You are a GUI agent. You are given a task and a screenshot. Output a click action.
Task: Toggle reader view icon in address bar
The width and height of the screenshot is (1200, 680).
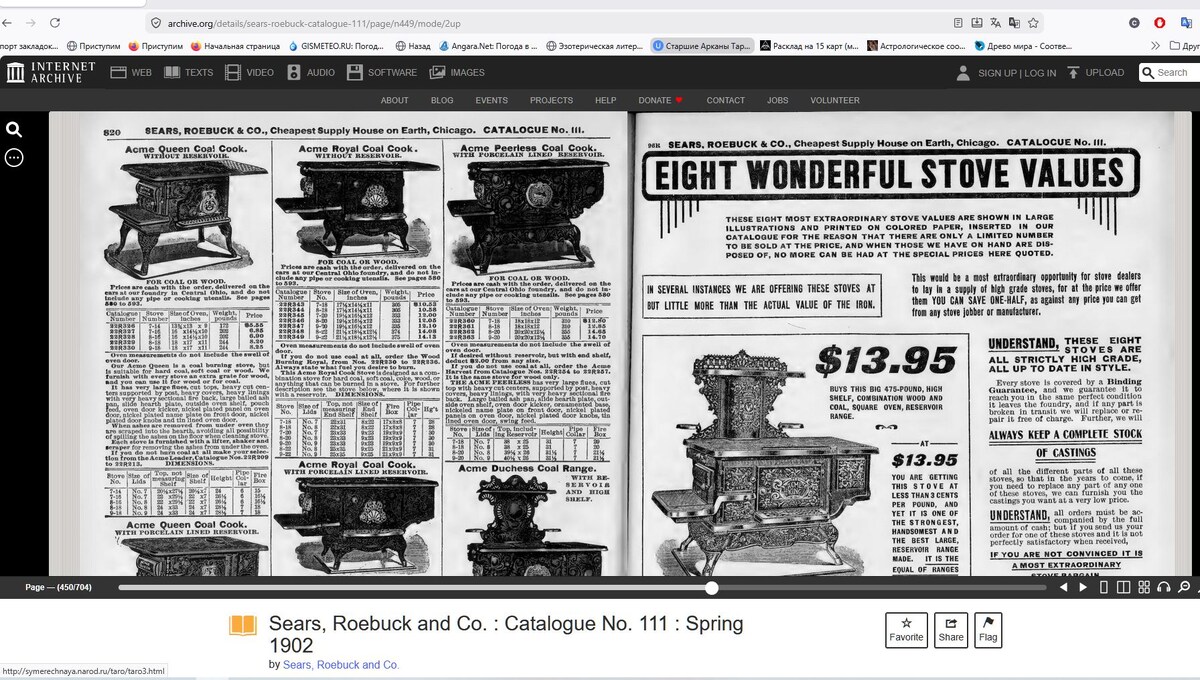click(959, 23)
